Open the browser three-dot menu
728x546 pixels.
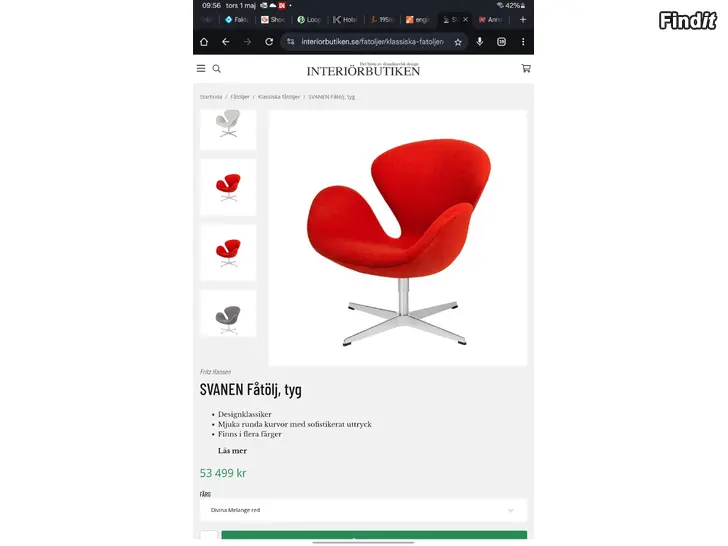(x=523, y=42)
